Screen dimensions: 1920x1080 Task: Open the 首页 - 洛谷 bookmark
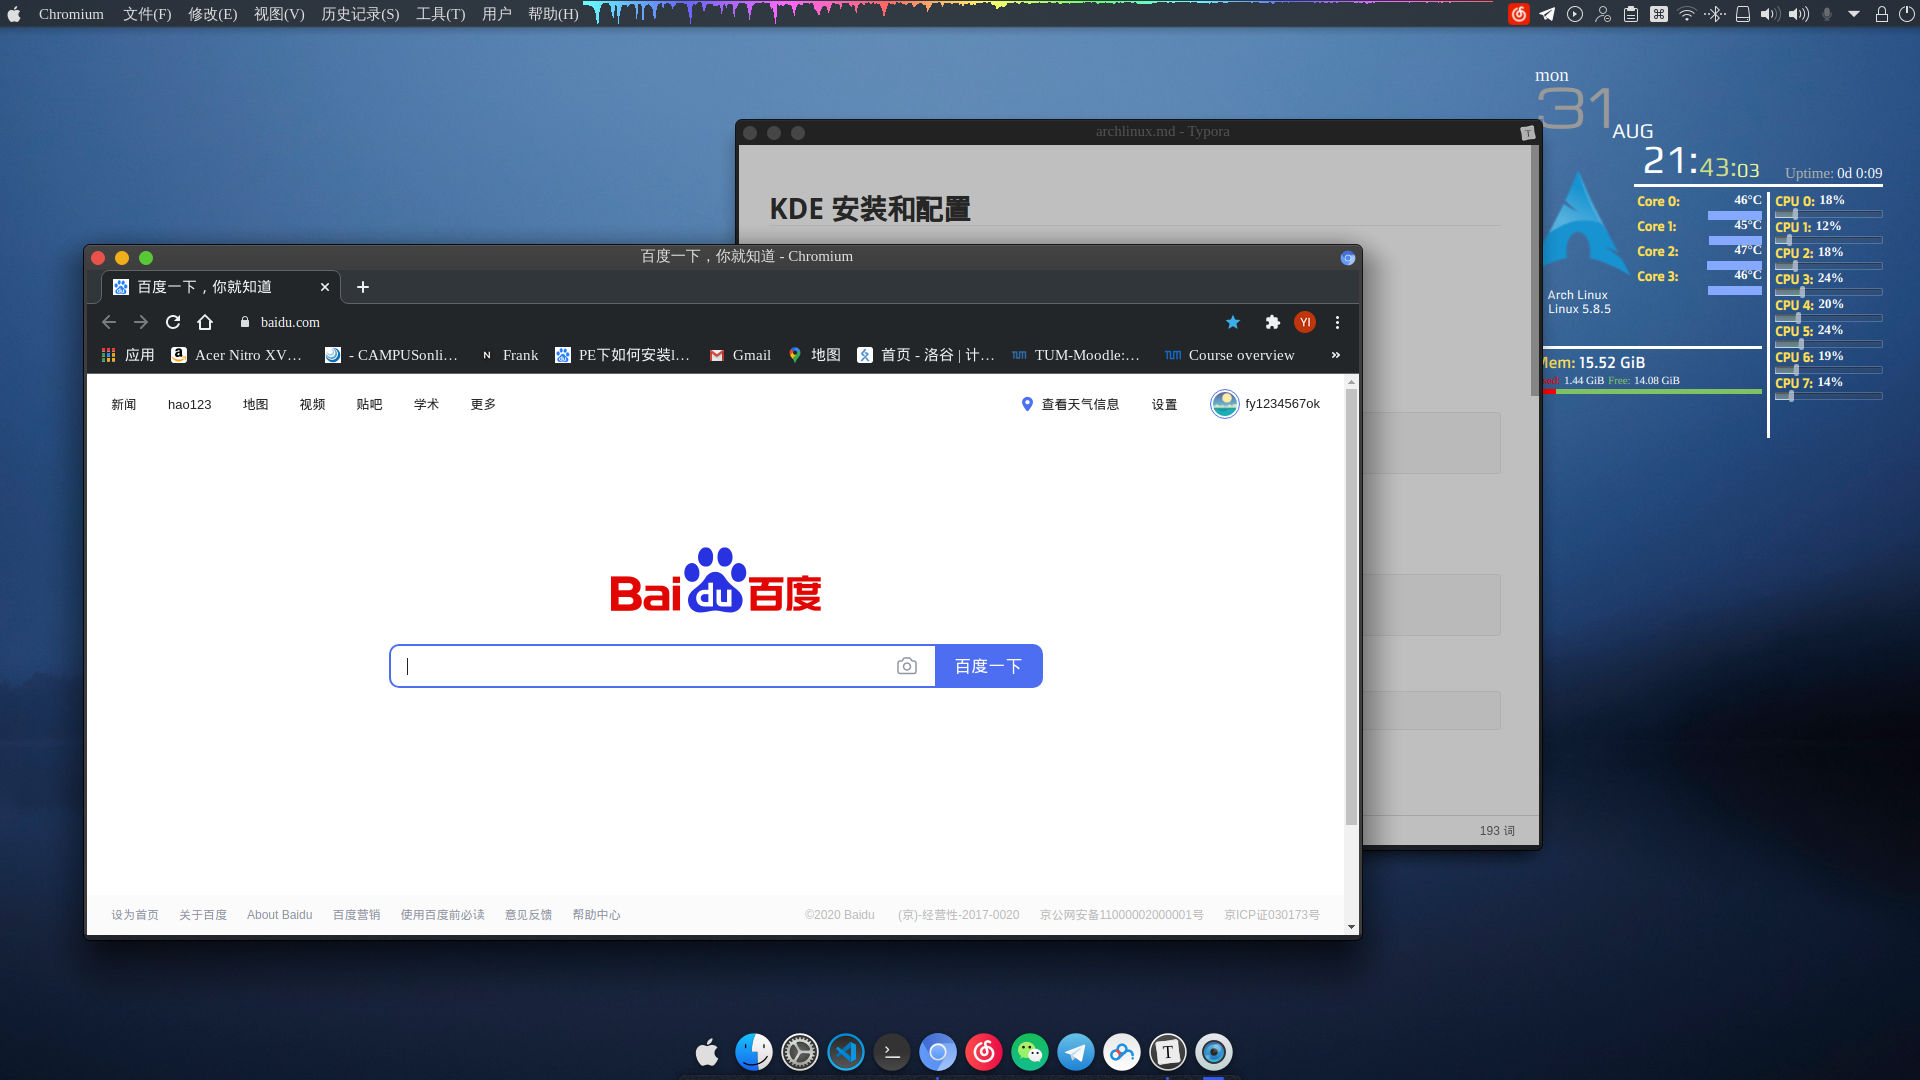coord(926,355)
